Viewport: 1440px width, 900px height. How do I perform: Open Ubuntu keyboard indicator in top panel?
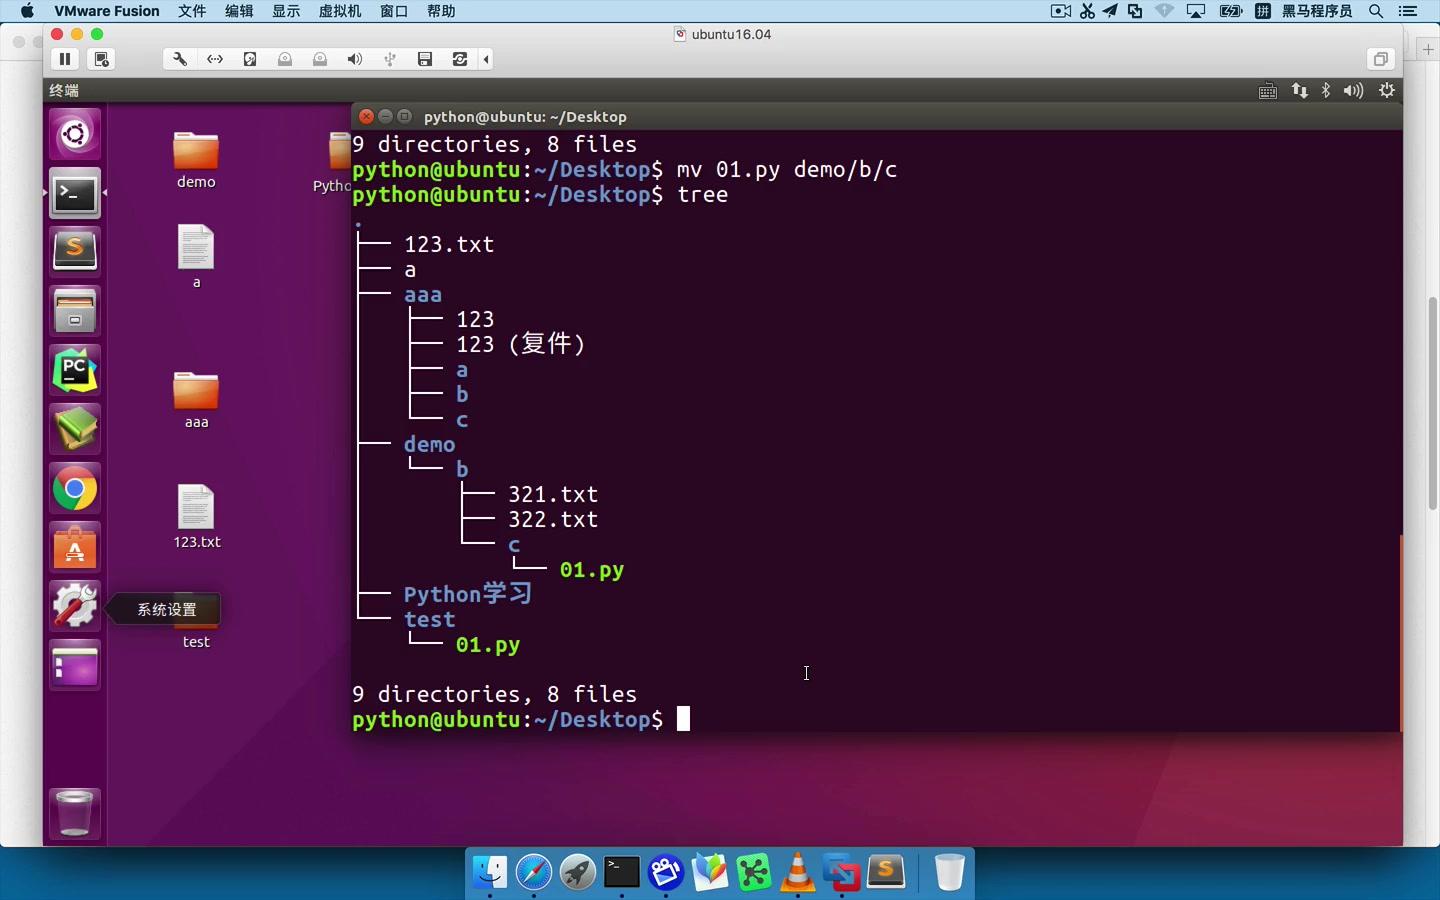click(x=1267, y=91)
